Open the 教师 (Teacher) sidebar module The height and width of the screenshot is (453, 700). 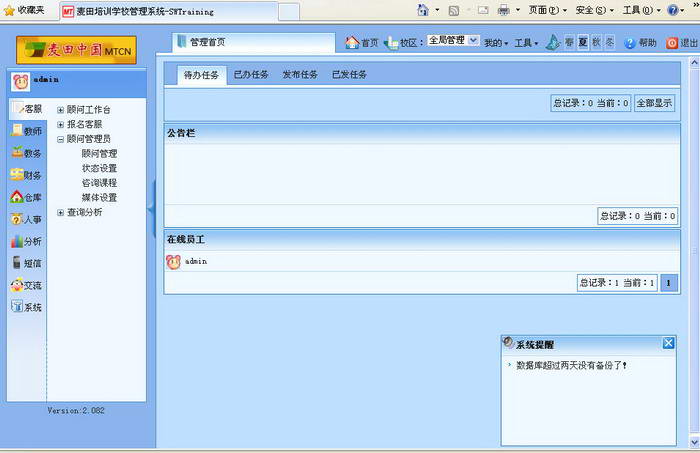click(26, 131)
